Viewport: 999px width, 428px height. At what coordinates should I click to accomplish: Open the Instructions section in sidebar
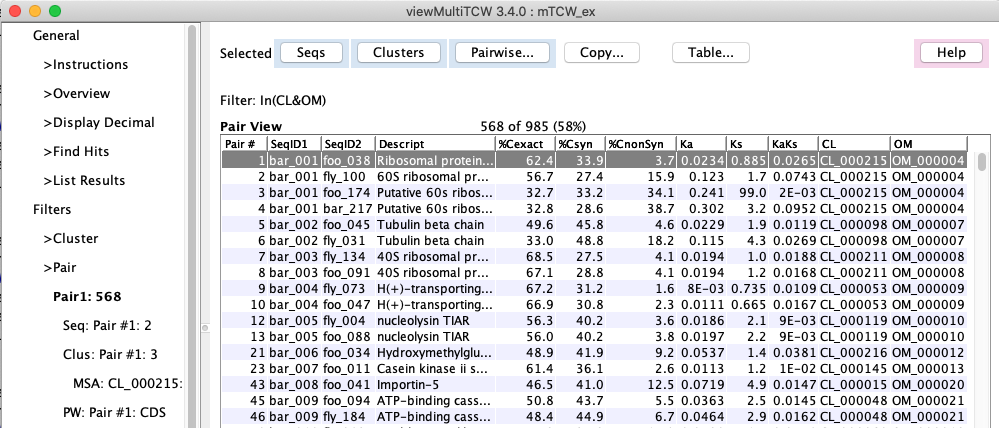(x=85, y=65)
